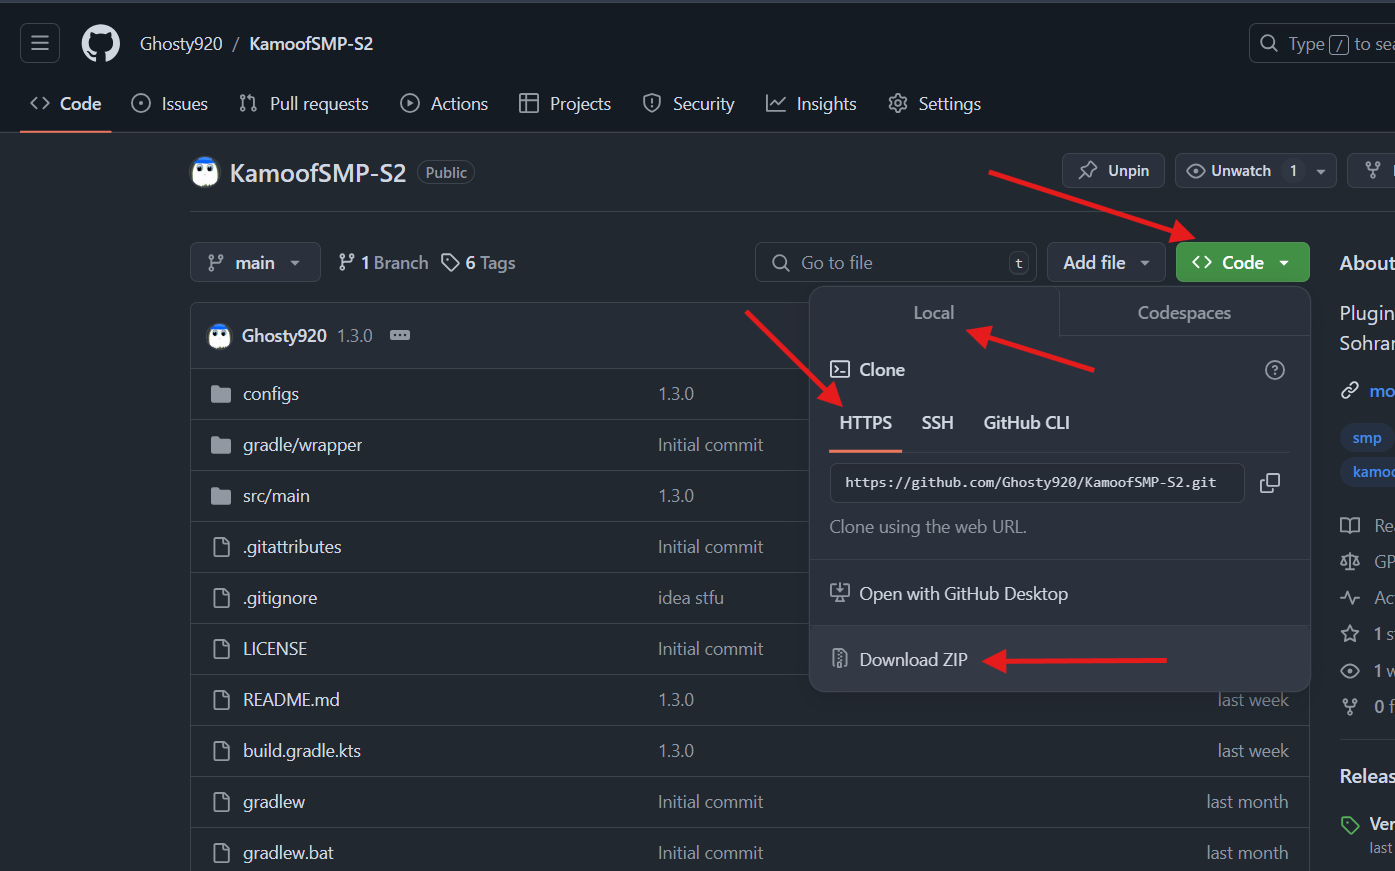Open repository Settings tab
This screenshot has height=871, width=1395.
tap(934, 104)
